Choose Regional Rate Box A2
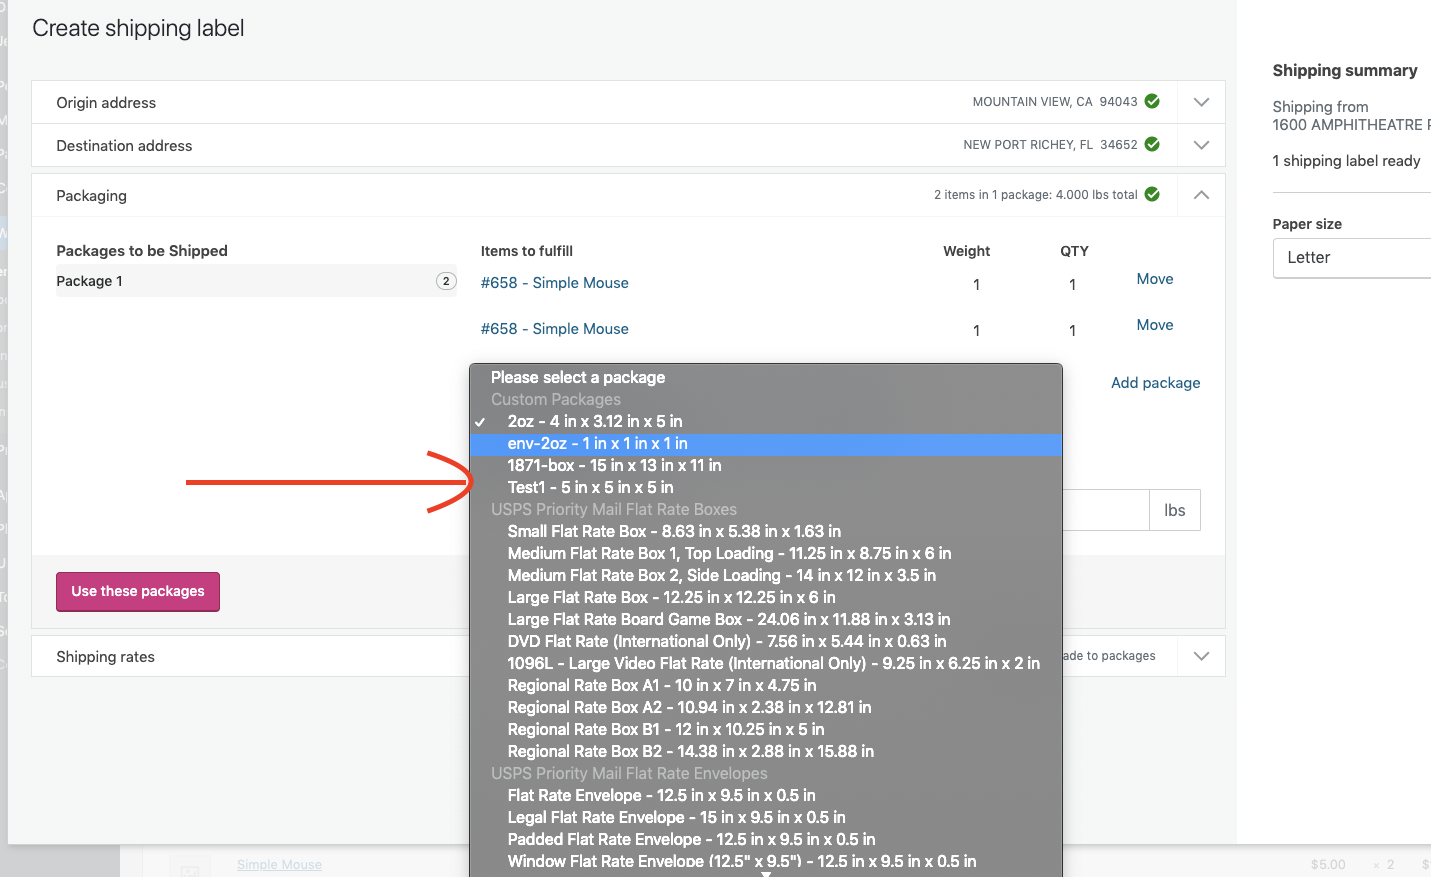 click(x=766, y=707)
